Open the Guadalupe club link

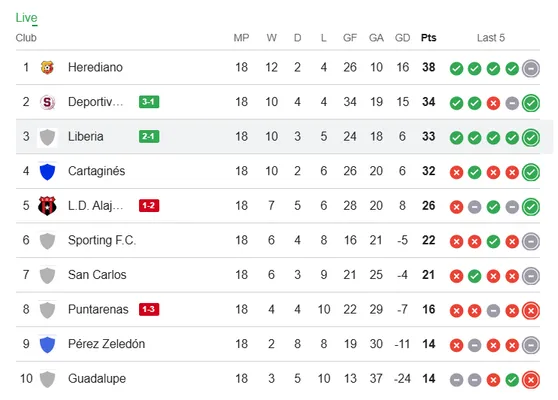pyautogui.click(x=97, y=379)
